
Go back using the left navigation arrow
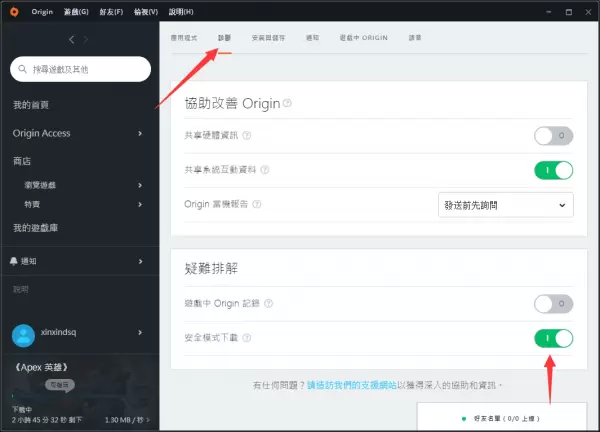point(72,39)
